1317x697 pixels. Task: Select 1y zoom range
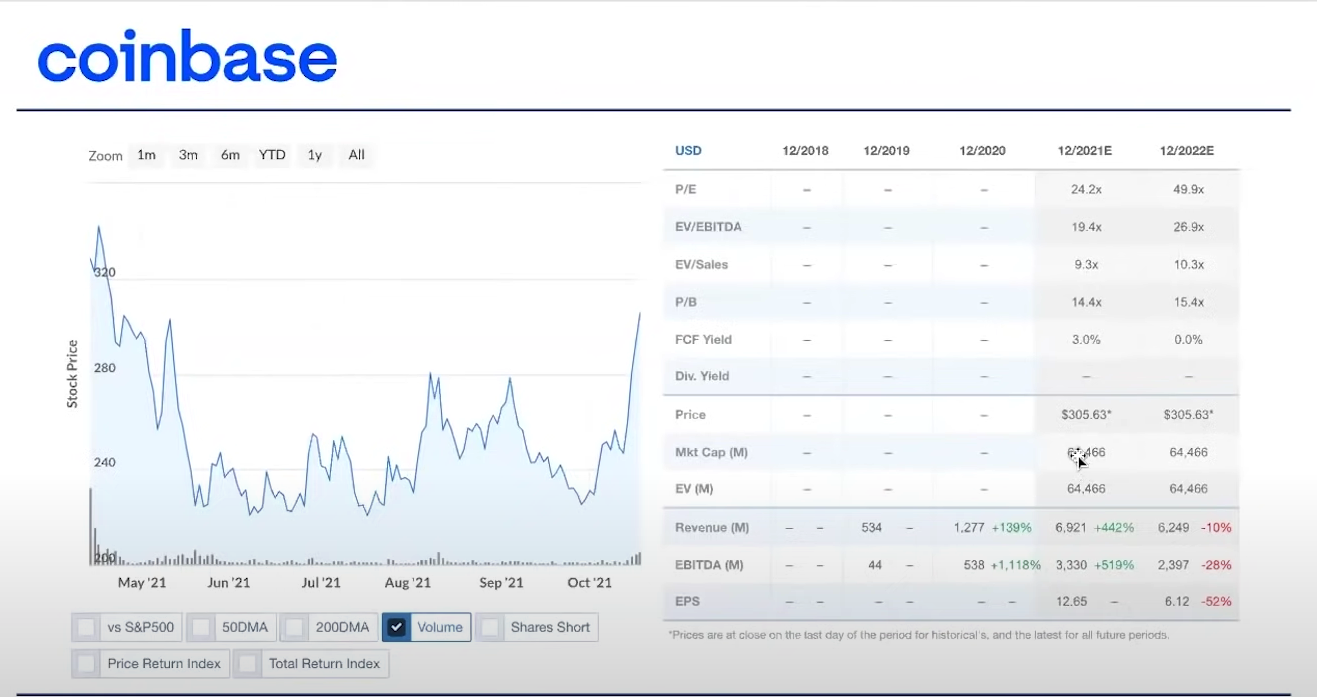314,155
